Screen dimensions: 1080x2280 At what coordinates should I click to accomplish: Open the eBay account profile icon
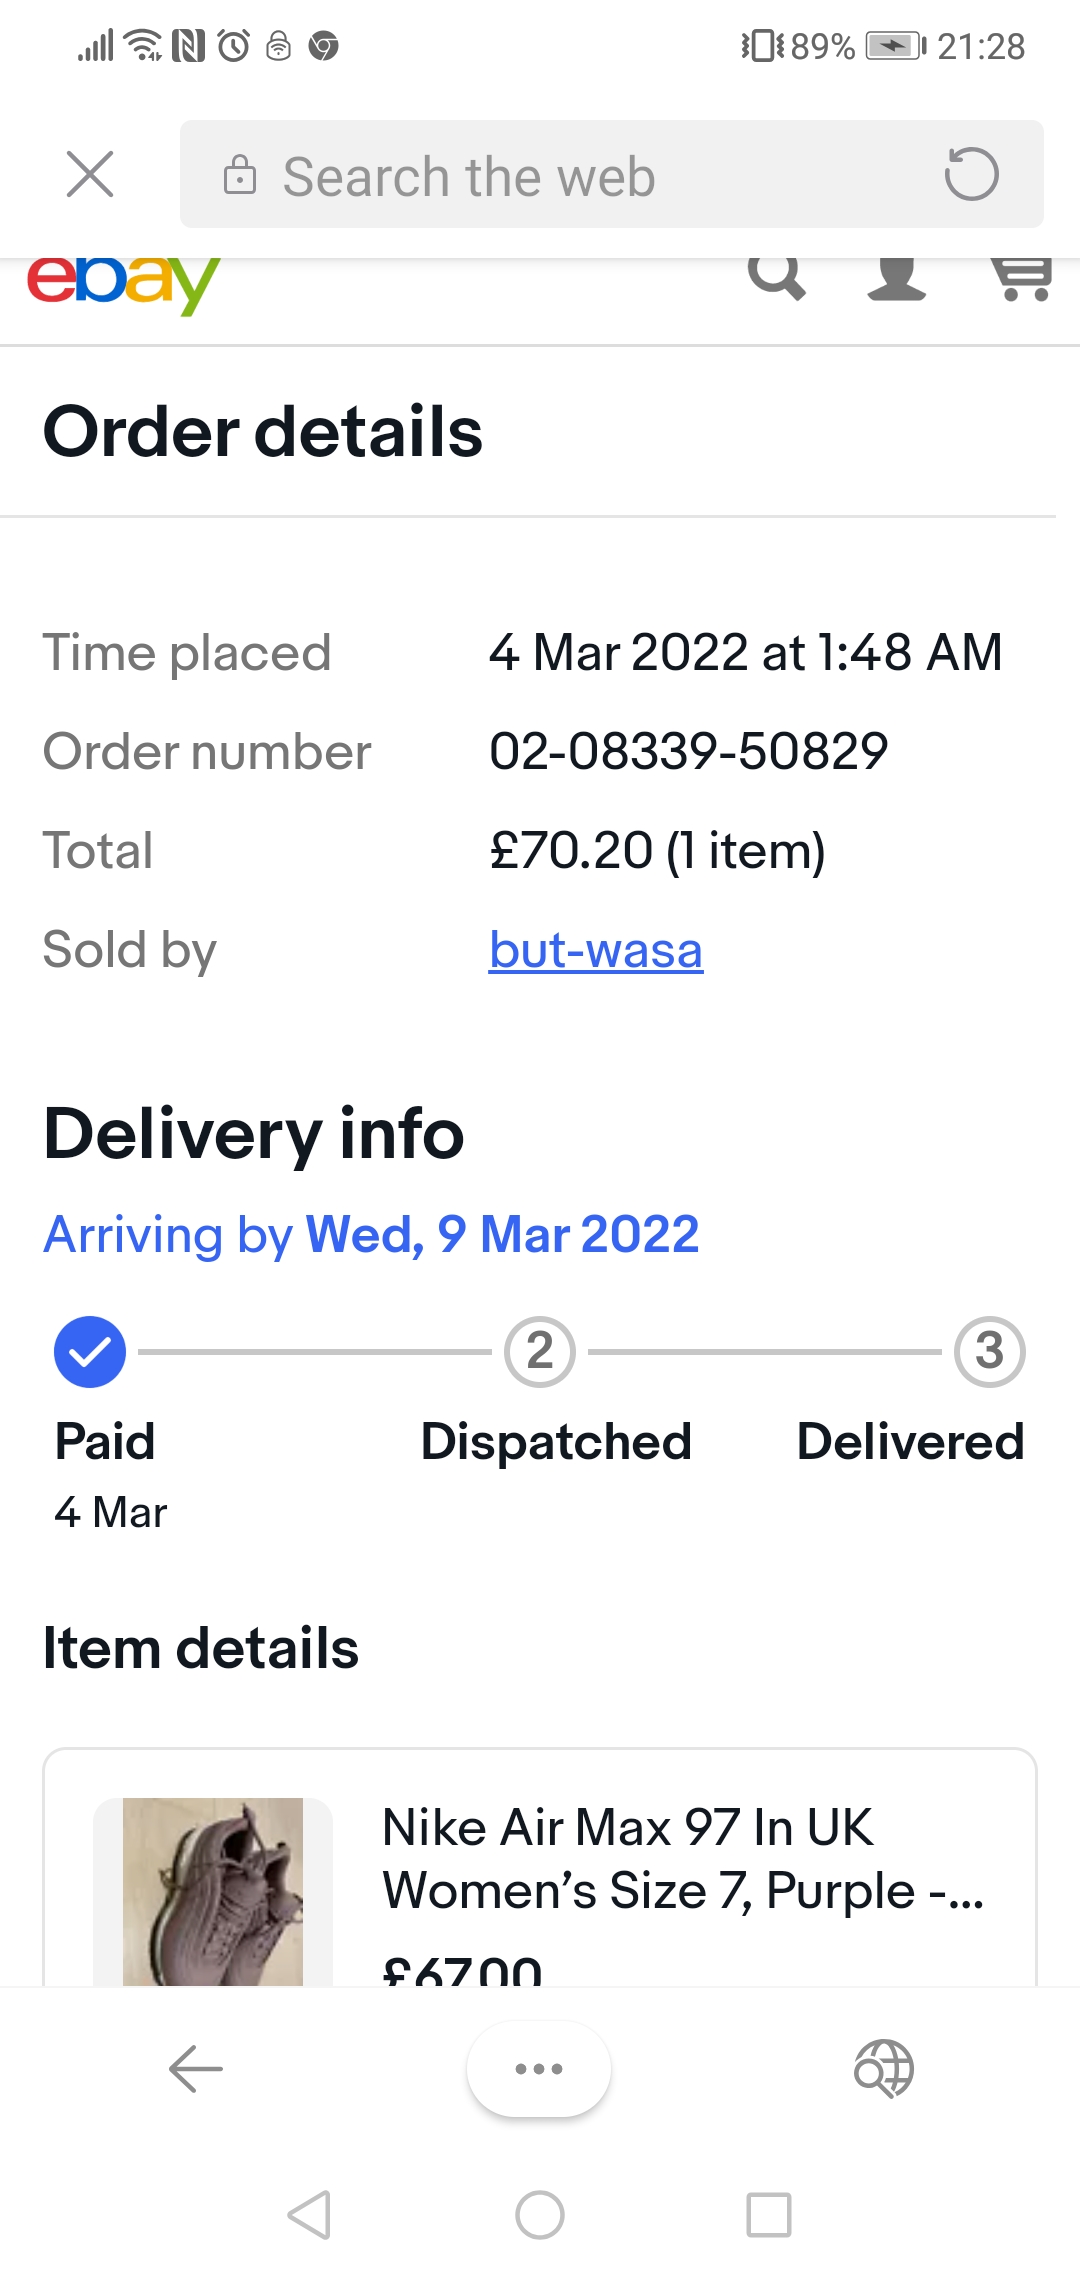[x=896, y=278]
